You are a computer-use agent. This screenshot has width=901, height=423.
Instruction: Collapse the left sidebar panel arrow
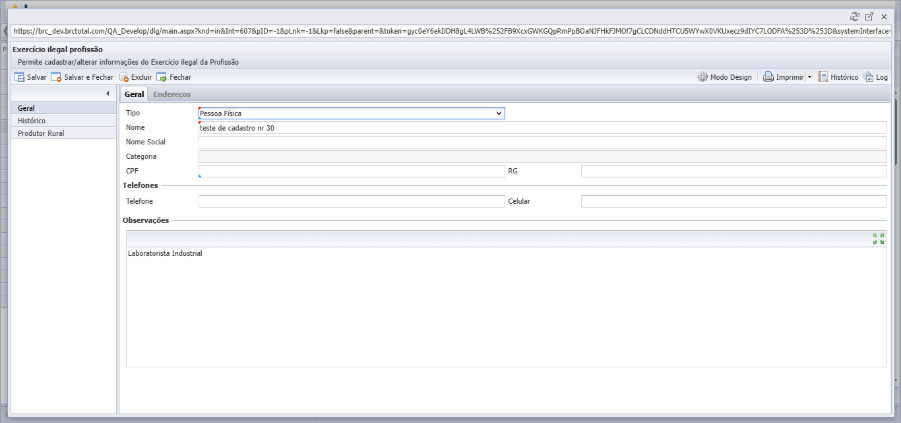tap(107, 93)
